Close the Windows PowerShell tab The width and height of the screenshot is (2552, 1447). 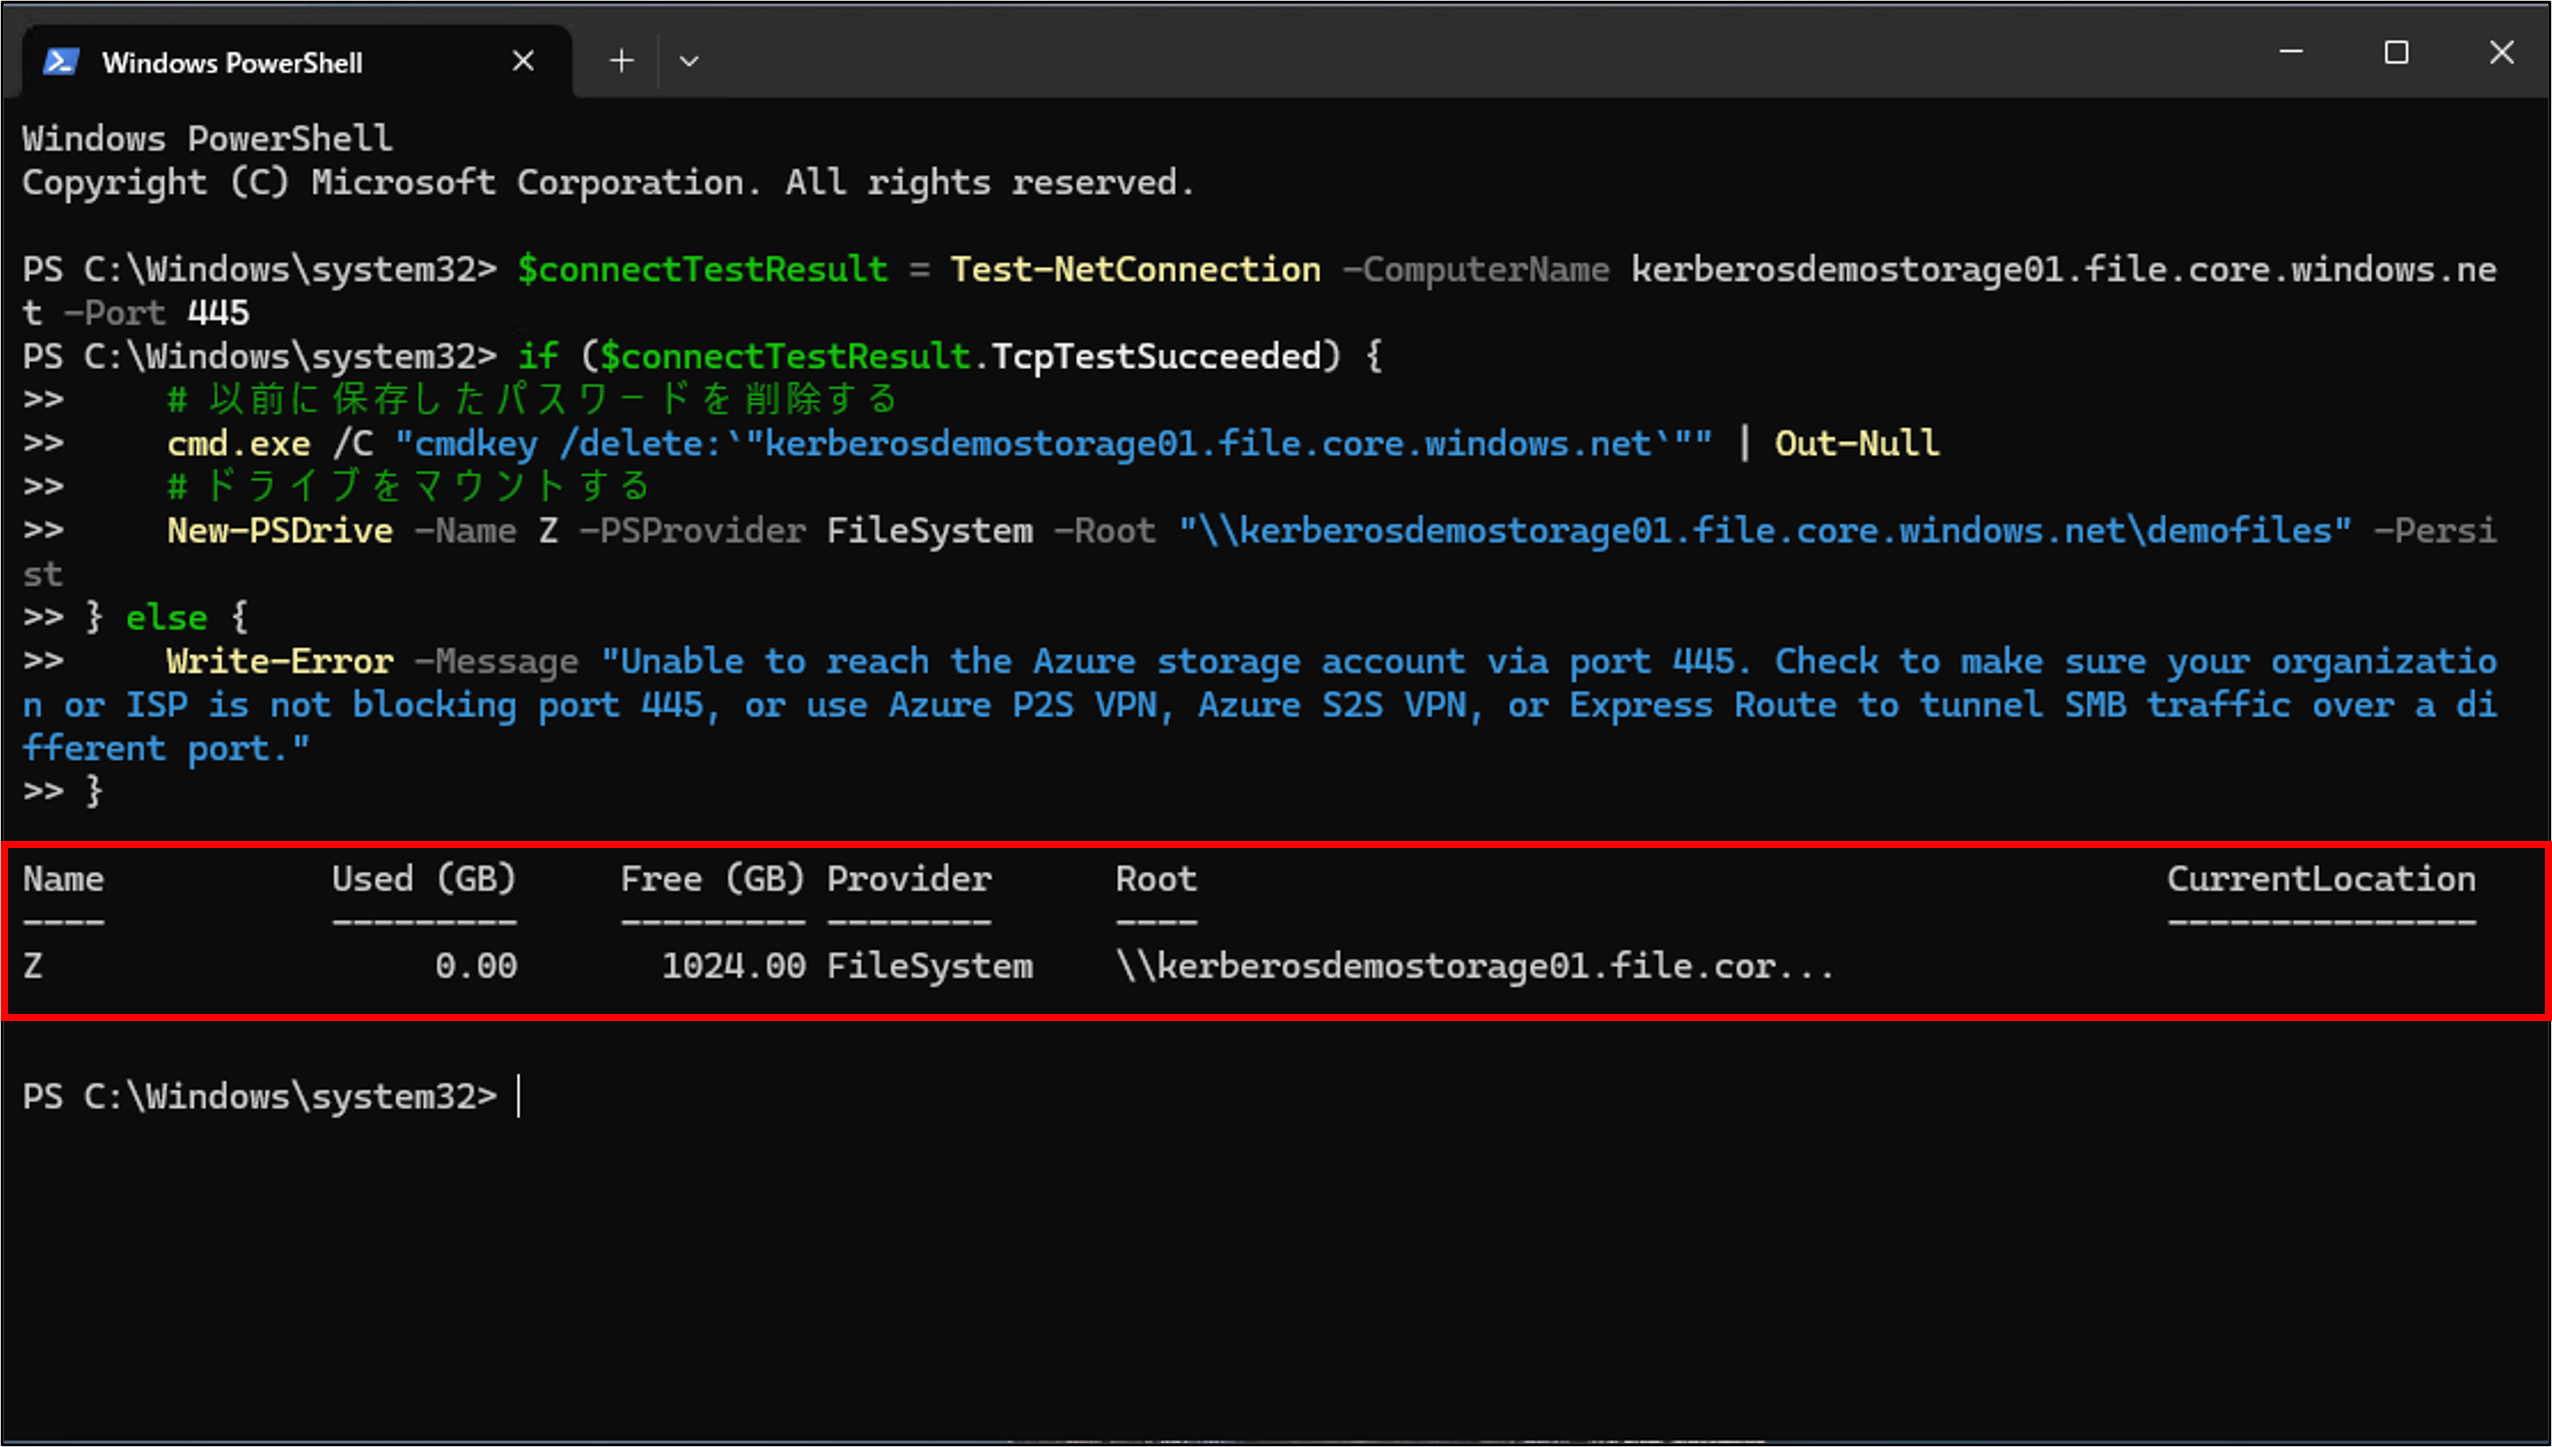tap(523, 61)
